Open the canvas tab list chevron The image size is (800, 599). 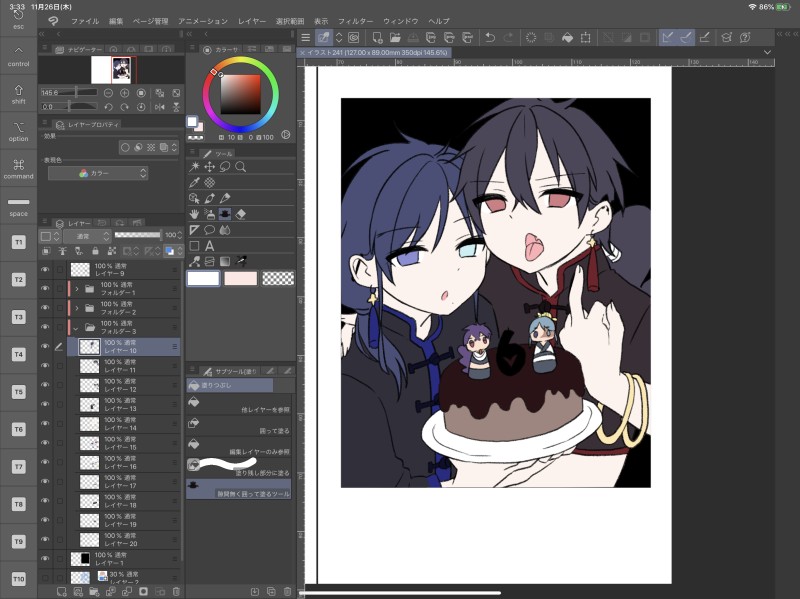[x=767, y=53]
